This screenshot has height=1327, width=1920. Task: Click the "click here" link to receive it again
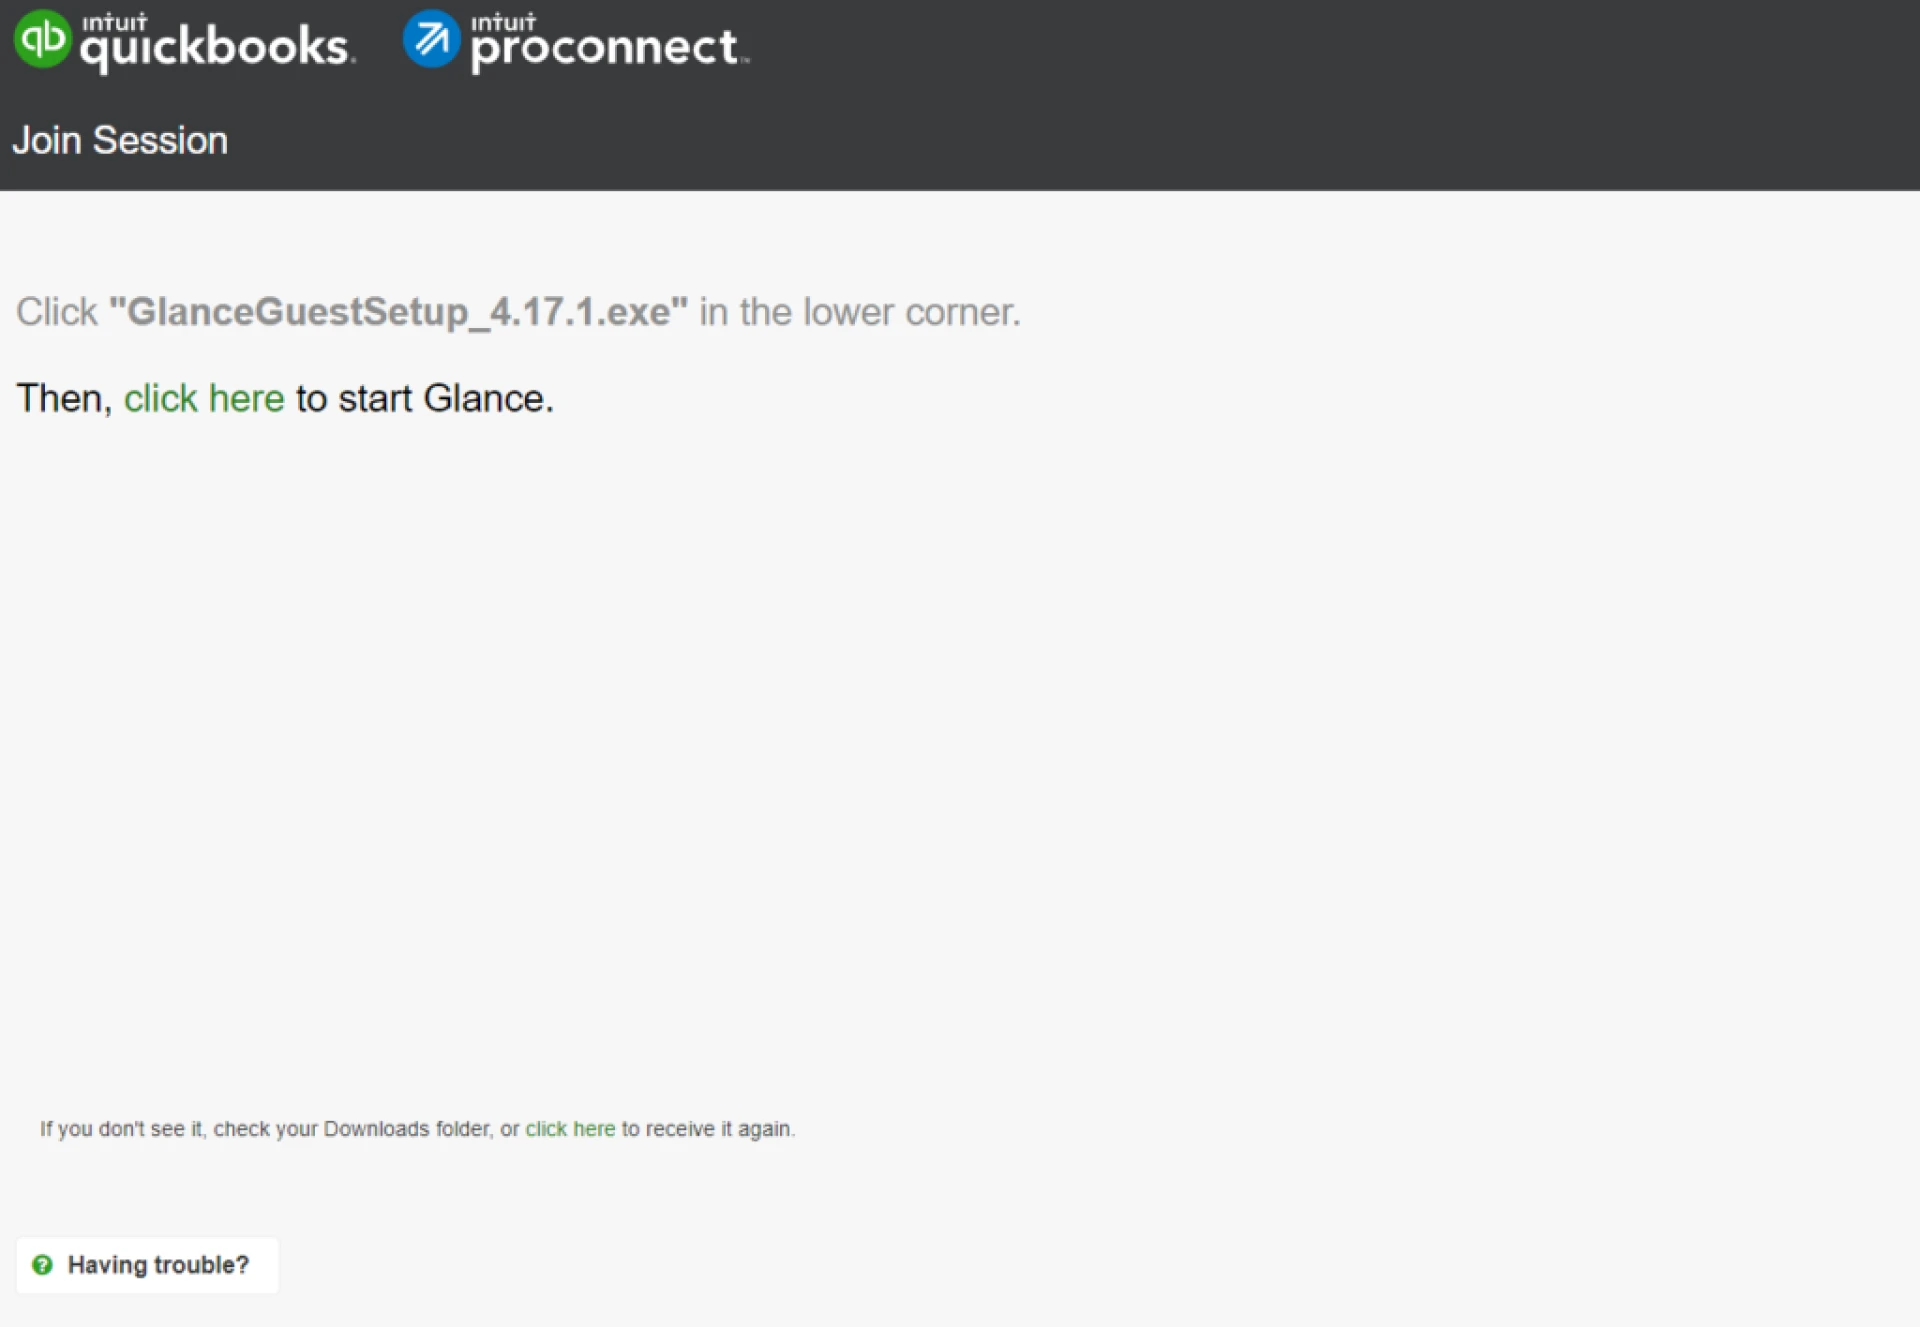click(570, 1129)
